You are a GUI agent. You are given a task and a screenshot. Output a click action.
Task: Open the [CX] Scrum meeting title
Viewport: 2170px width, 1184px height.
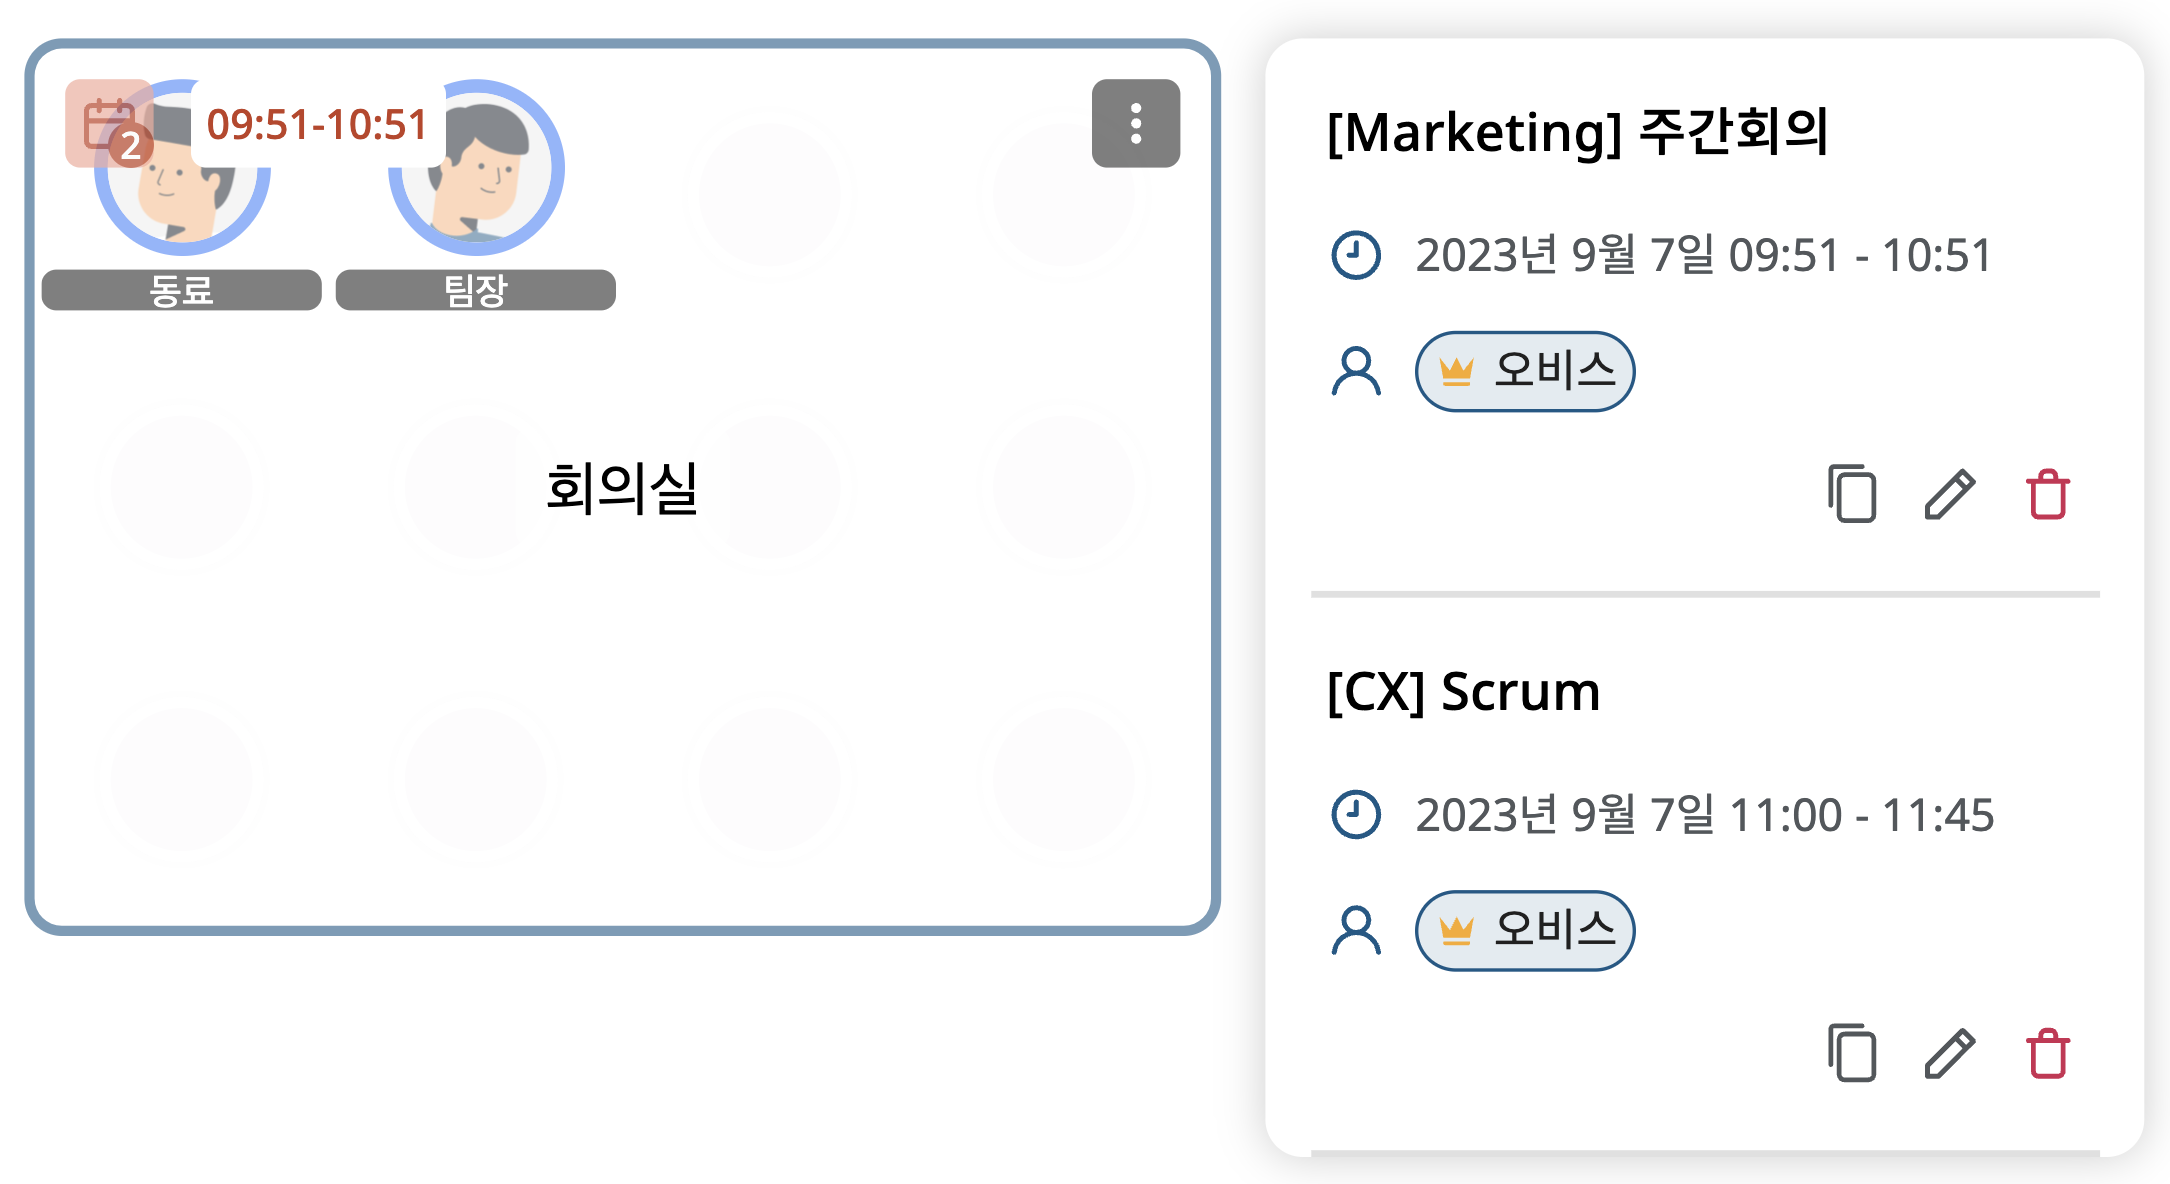[1463, 691]
